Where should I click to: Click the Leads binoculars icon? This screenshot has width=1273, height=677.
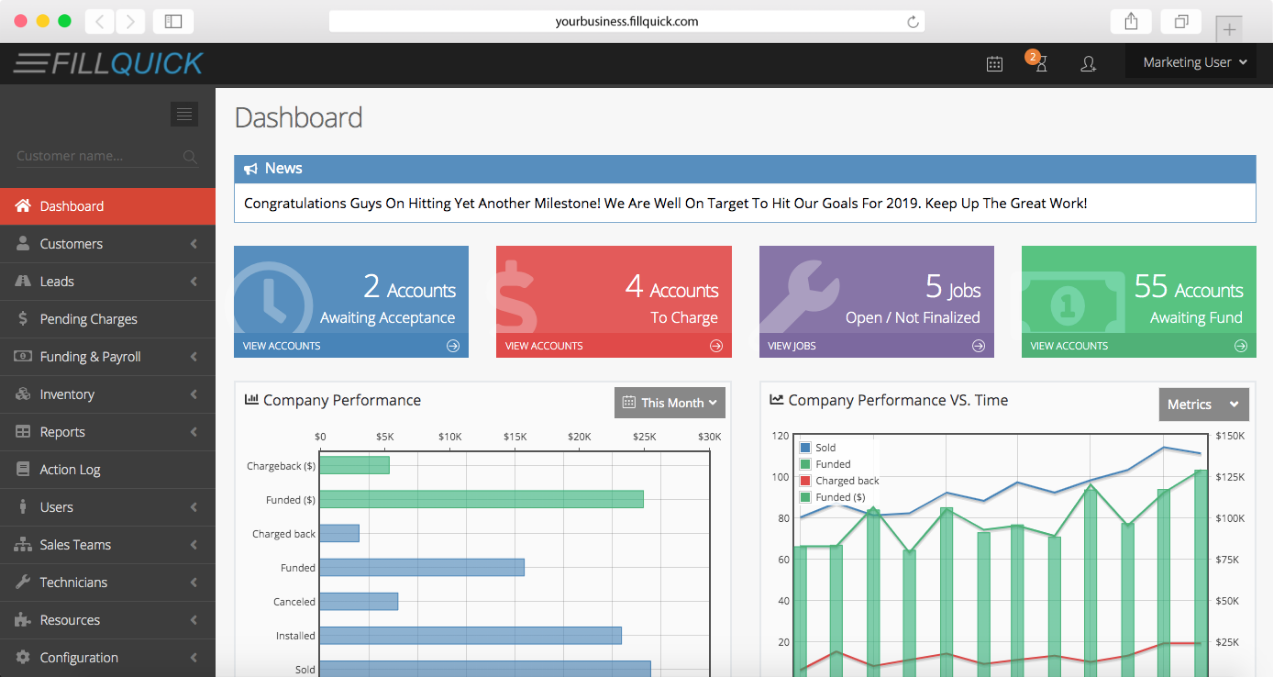tap(23, 281)
